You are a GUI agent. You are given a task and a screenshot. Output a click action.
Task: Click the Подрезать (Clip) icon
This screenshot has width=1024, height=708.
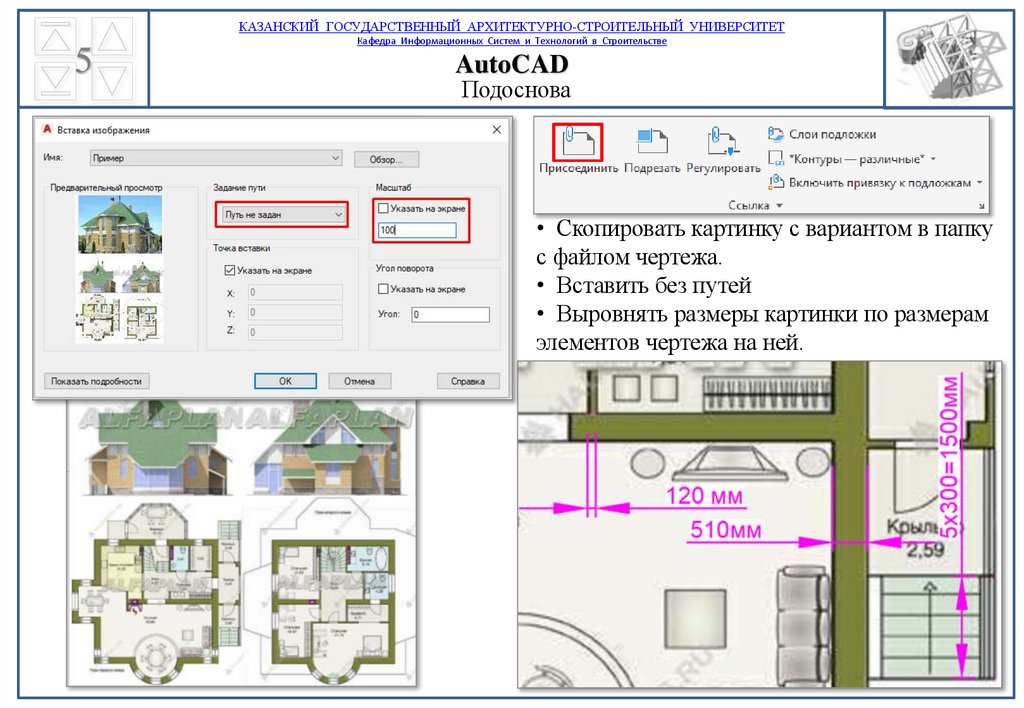tap(652, 141)
